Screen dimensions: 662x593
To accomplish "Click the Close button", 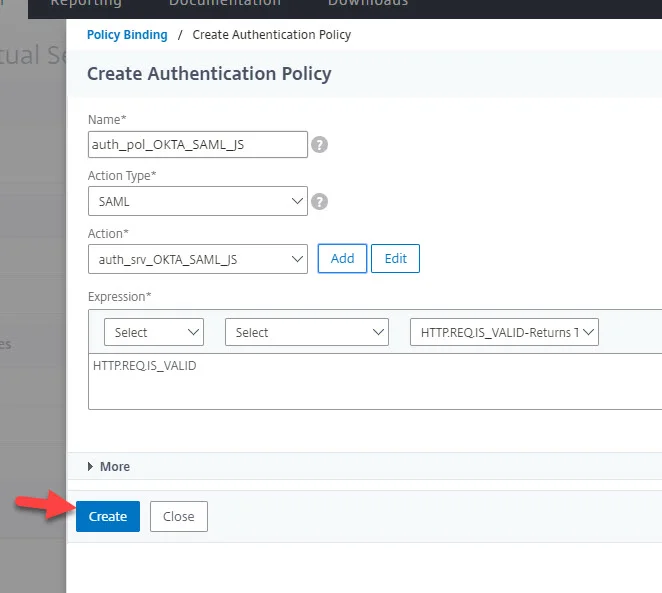I will pyautogui.click(x=179, y=516).
